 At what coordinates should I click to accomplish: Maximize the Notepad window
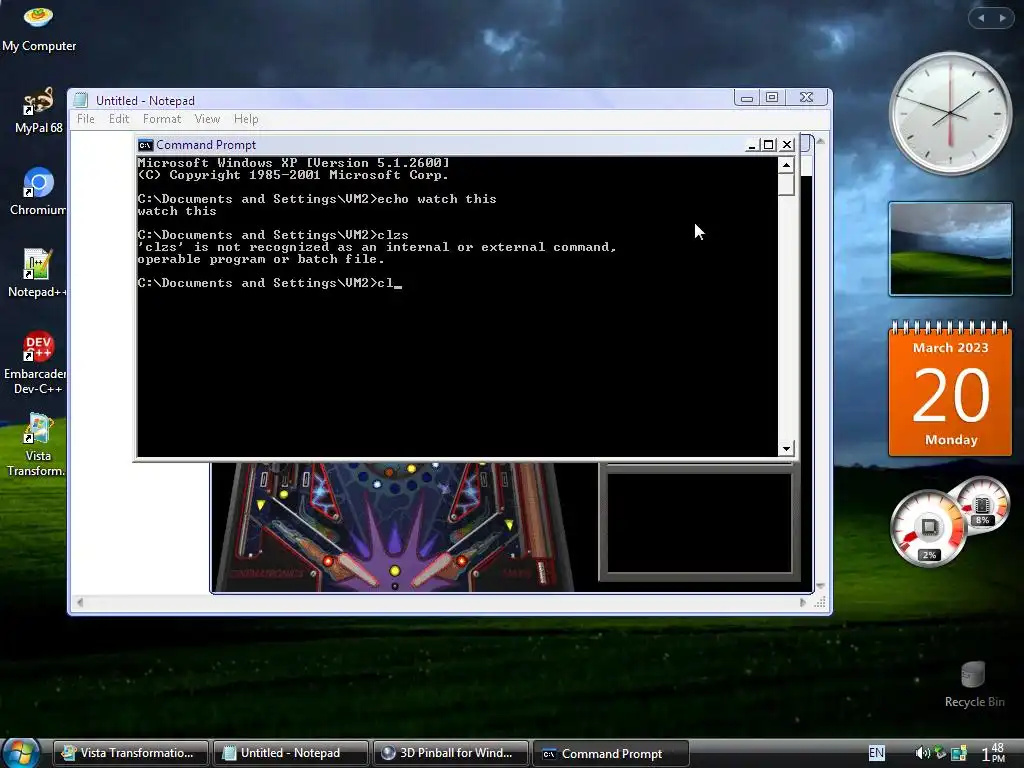772,97
